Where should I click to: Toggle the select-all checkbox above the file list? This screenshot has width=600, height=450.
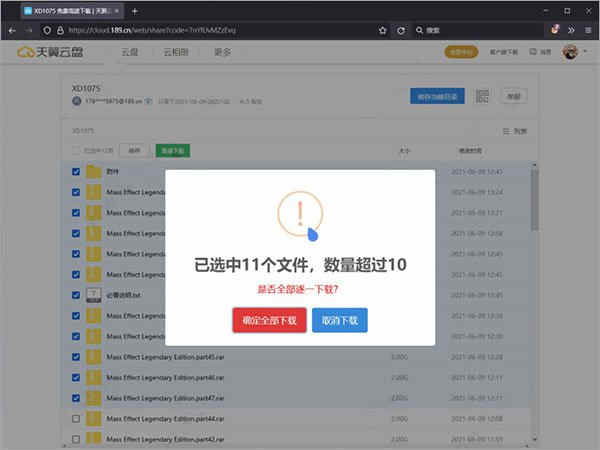76,151
